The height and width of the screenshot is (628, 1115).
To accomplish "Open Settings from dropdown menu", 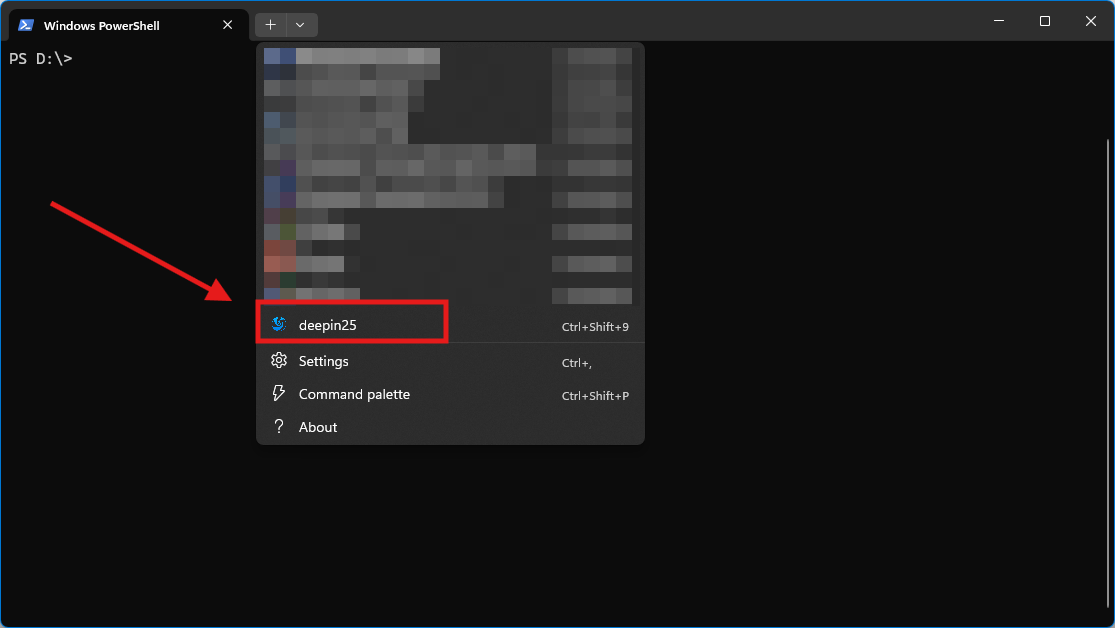I will [x=450, y=361].
